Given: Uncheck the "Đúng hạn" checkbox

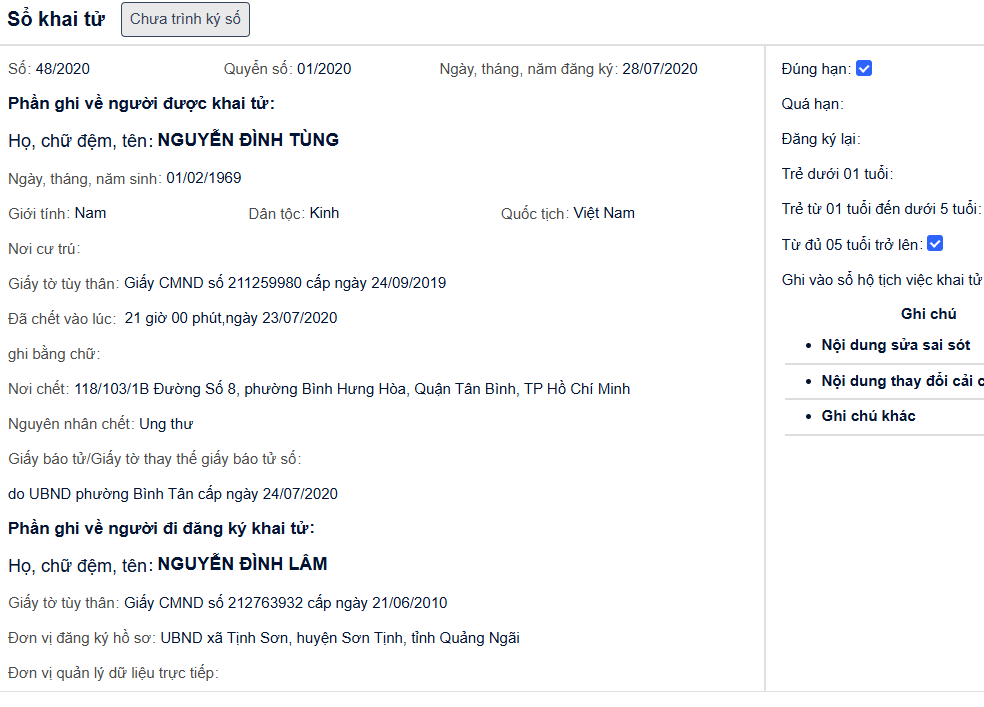Looking at the screenshot, I should [864, 69].
